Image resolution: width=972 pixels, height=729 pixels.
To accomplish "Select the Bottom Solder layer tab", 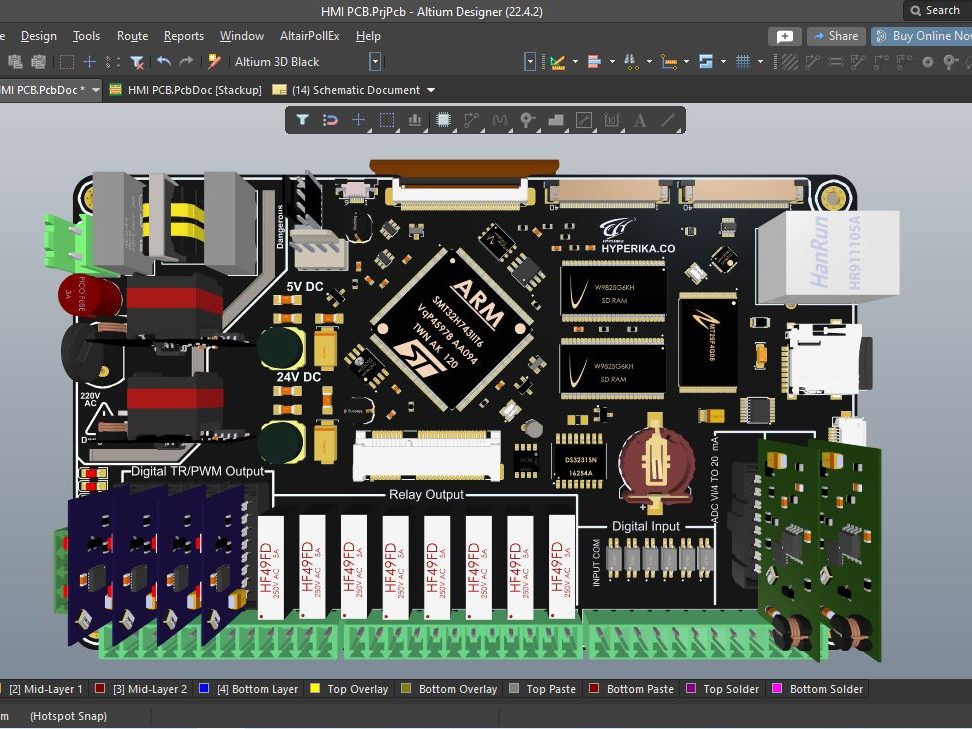I will (x=818, y=689).
